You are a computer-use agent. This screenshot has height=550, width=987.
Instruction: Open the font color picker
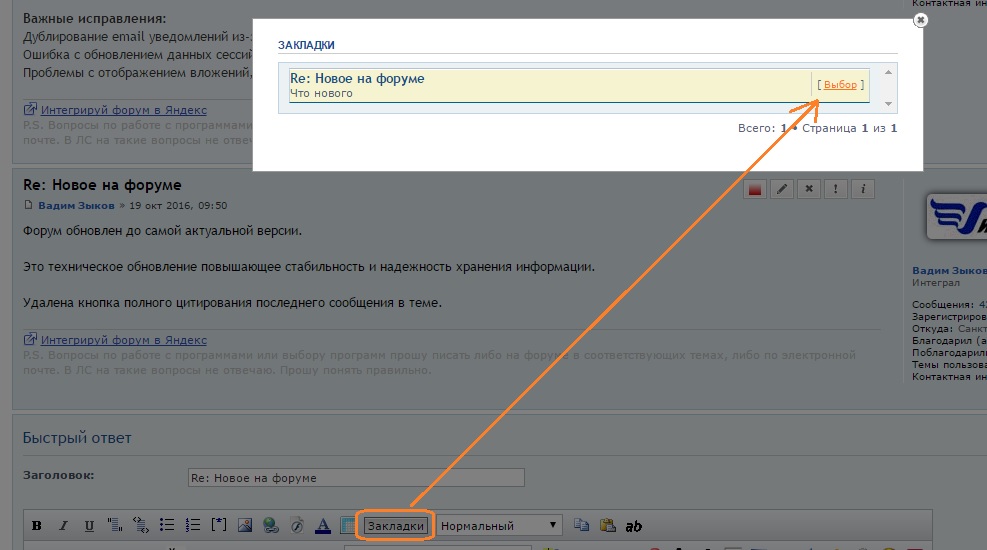(x=323, y=526)
